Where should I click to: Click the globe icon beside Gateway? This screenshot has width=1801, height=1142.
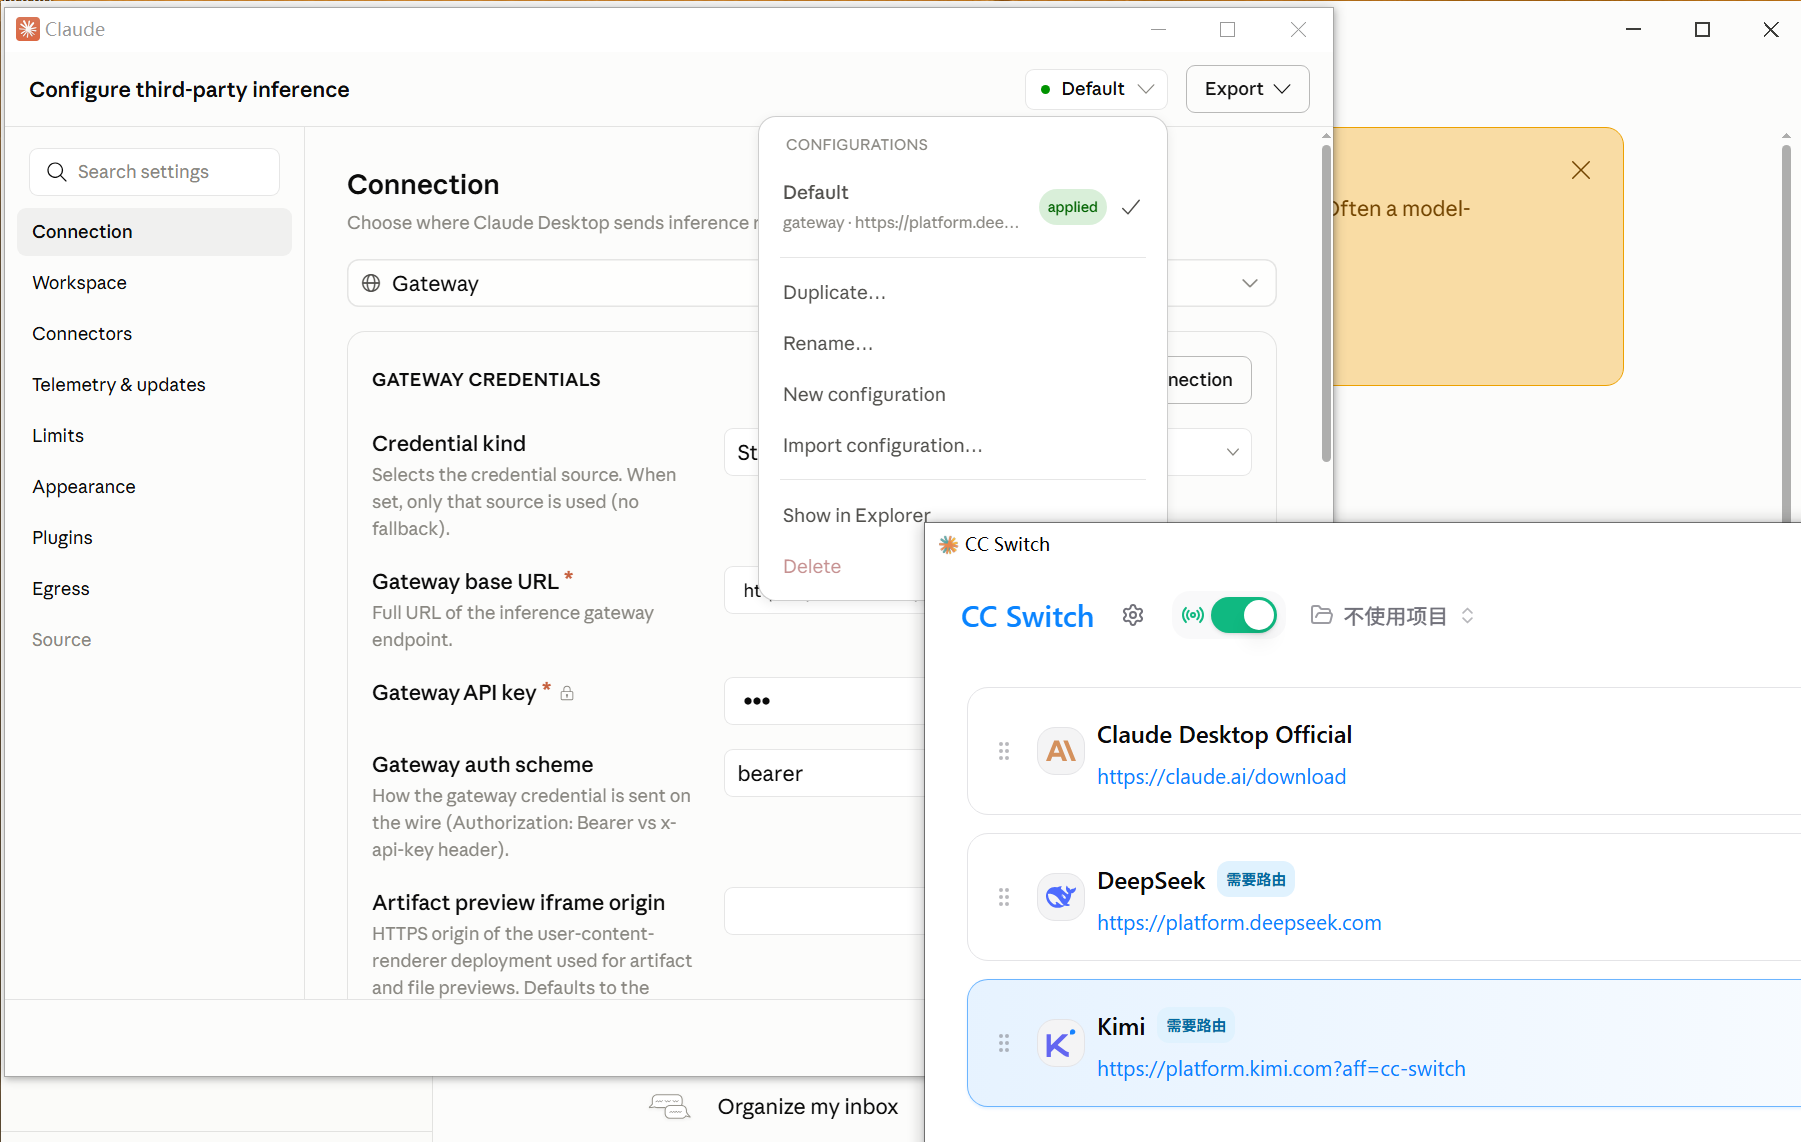pos(371,283)
